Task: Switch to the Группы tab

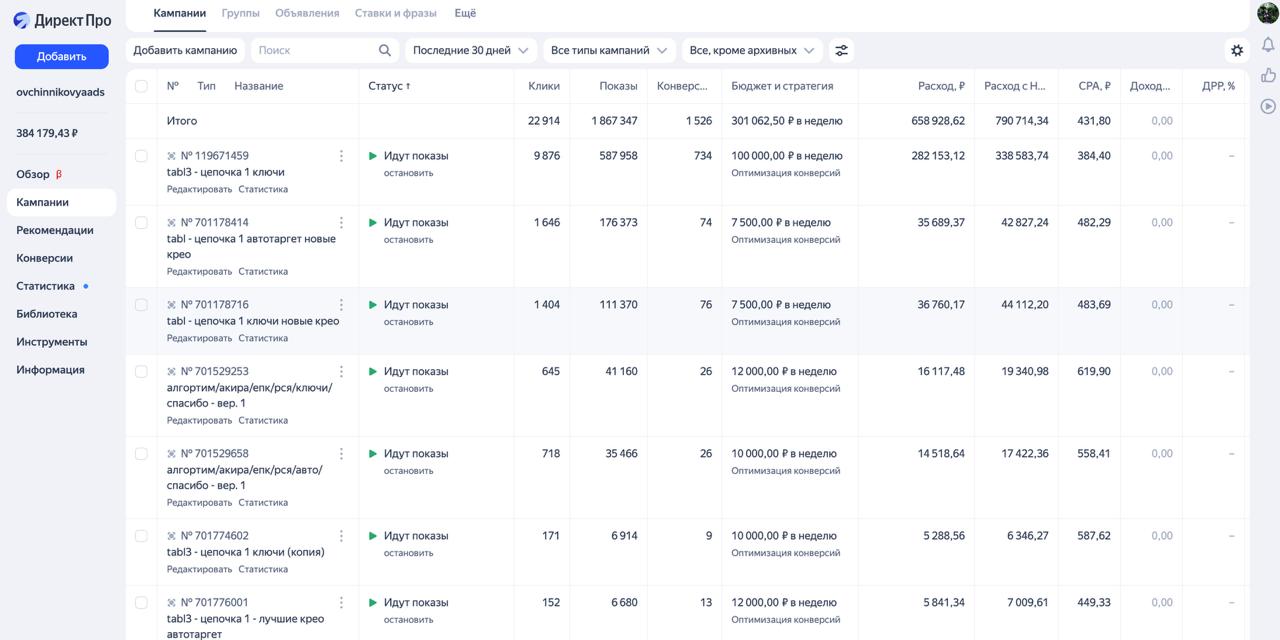Action: coord(241,13)
